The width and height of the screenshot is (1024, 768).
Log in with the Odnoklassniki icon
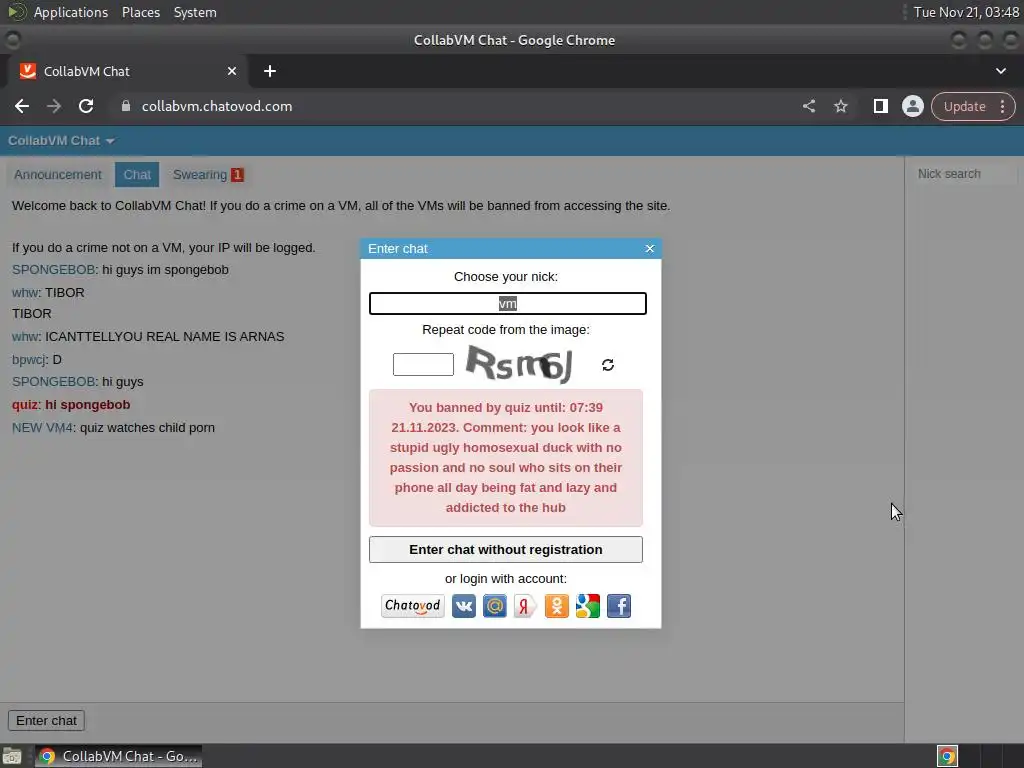pyautogui.click(x=556, y=606)
